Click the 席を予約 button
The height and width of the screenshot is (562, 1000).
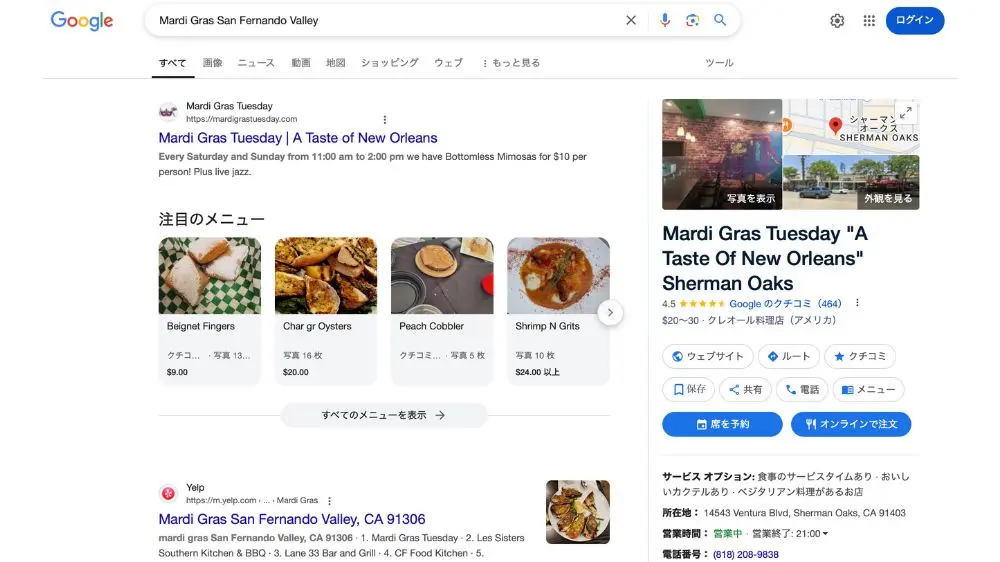coord(722,424)
